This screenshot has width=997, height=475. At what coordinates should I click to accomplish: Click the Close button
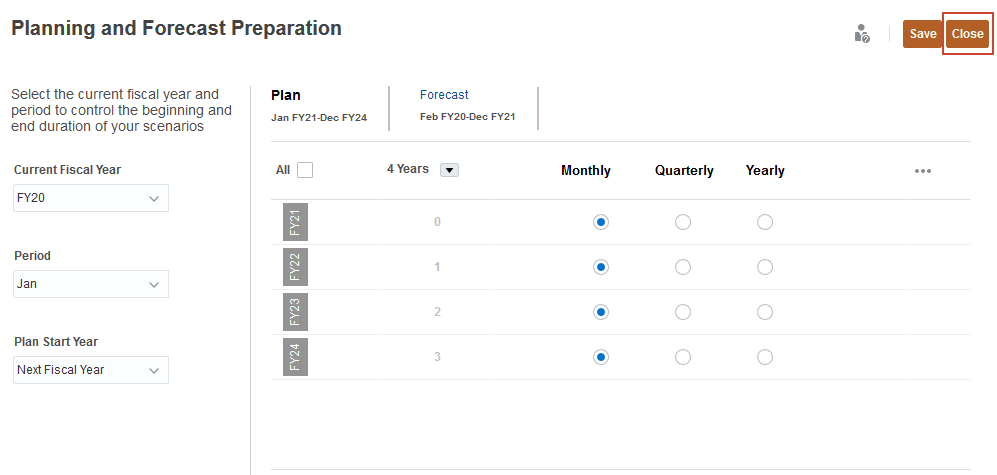point(967,34)
